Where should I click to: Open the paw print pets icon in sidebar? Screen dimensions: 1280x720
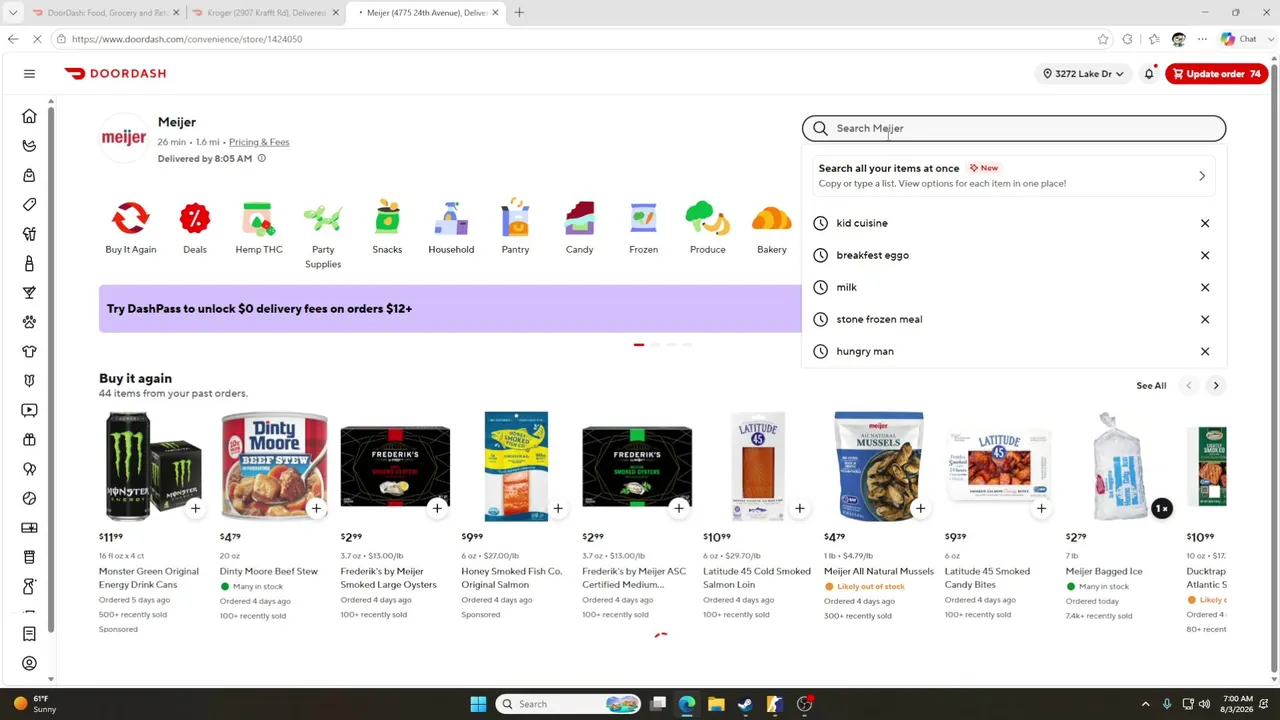click(29, 322)
